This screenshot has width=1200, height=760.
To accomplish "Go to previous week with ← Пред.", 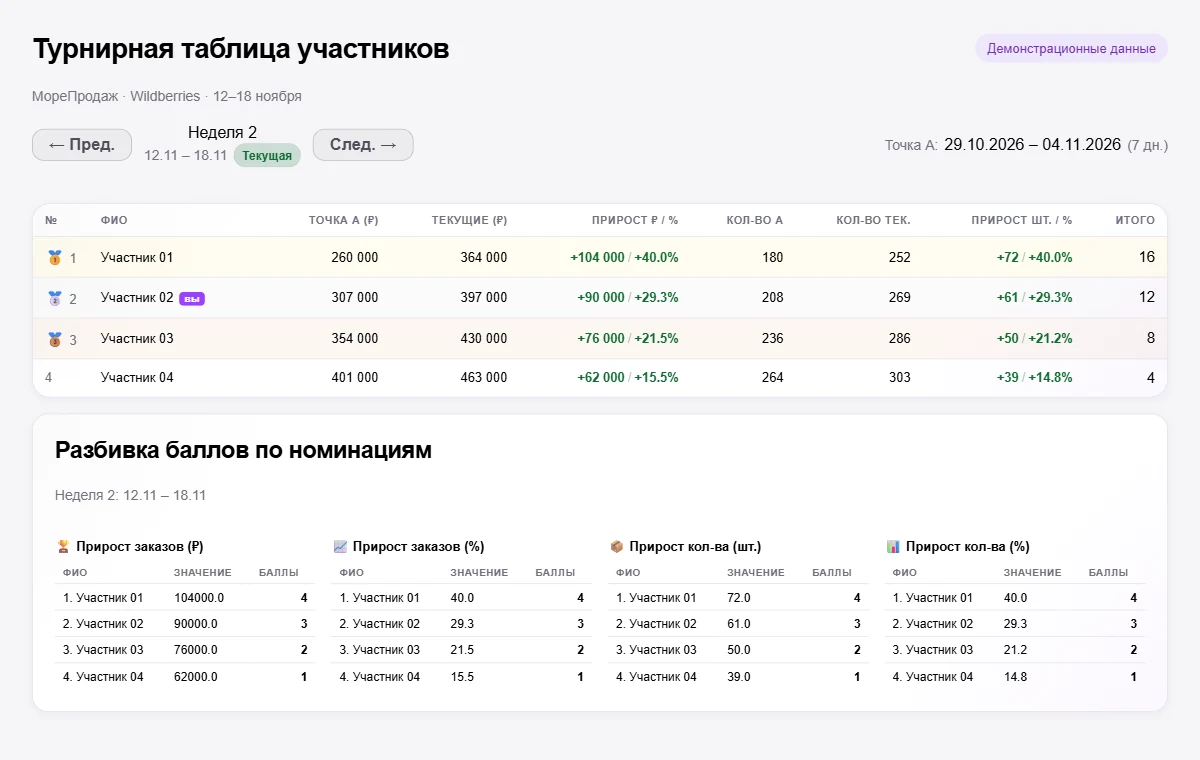I will (82, 145).
